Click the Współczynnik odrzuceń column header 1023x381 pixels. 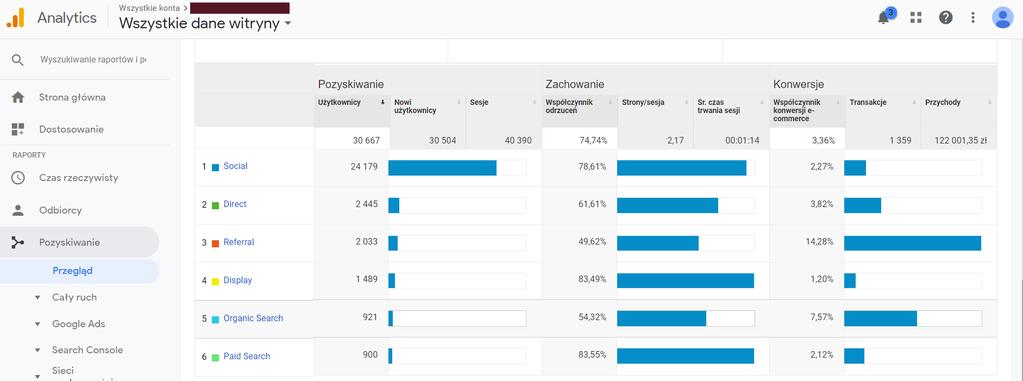[579, 111]
